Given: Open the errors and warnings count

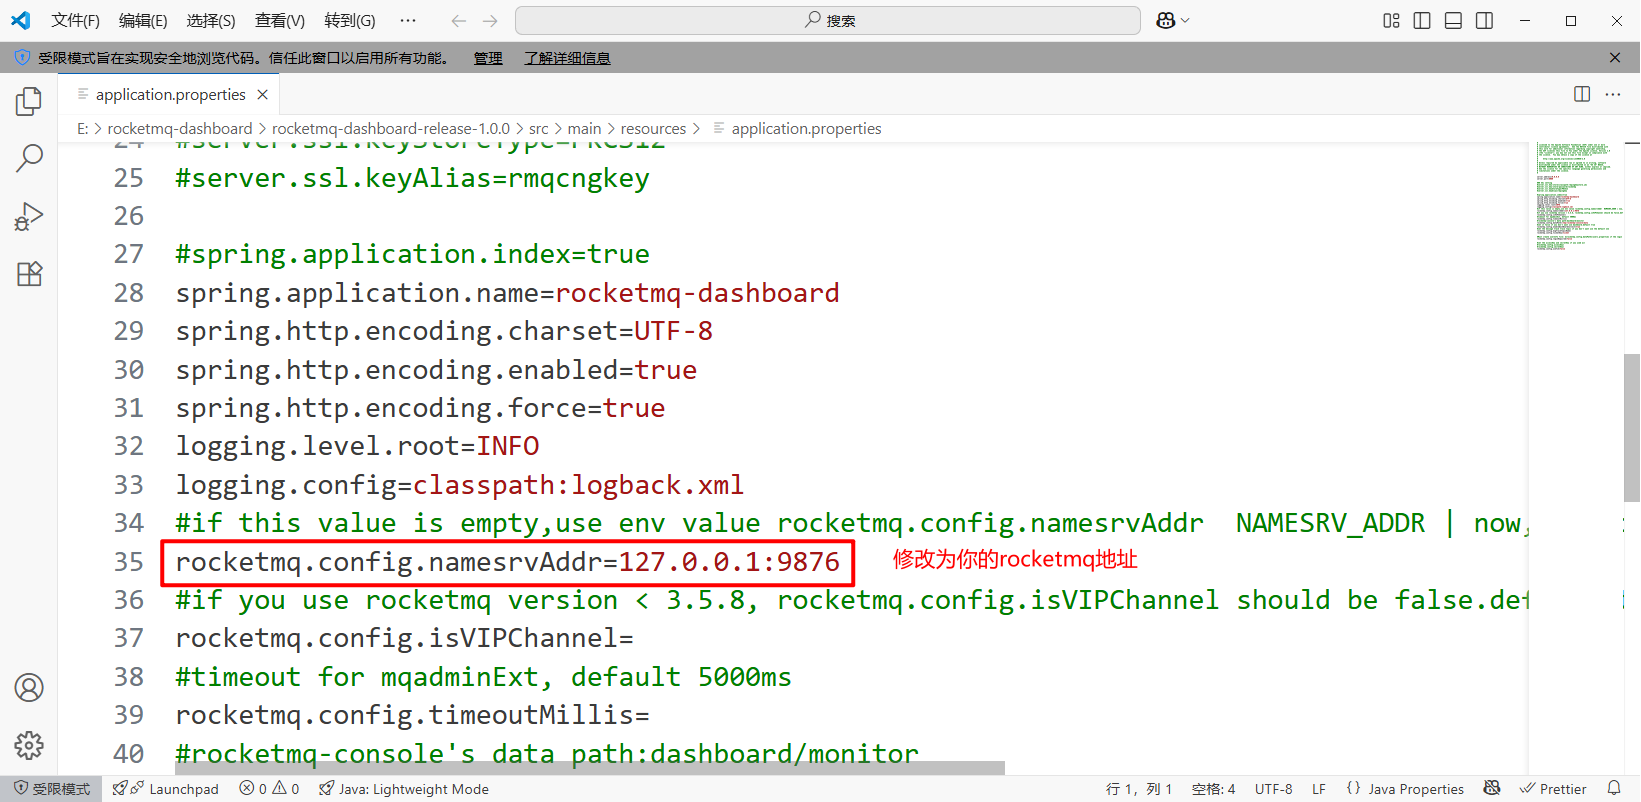Looking at the screenshot, I should [270, 789].
